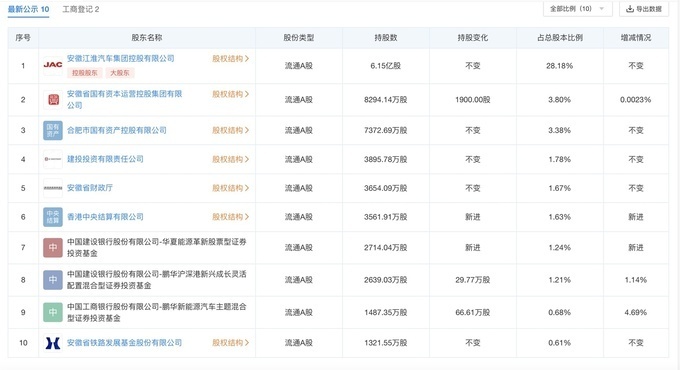This screenshot has height=370, width=680.
Task: Select the 1487.35万股 cell
Action: pos(386,312)
